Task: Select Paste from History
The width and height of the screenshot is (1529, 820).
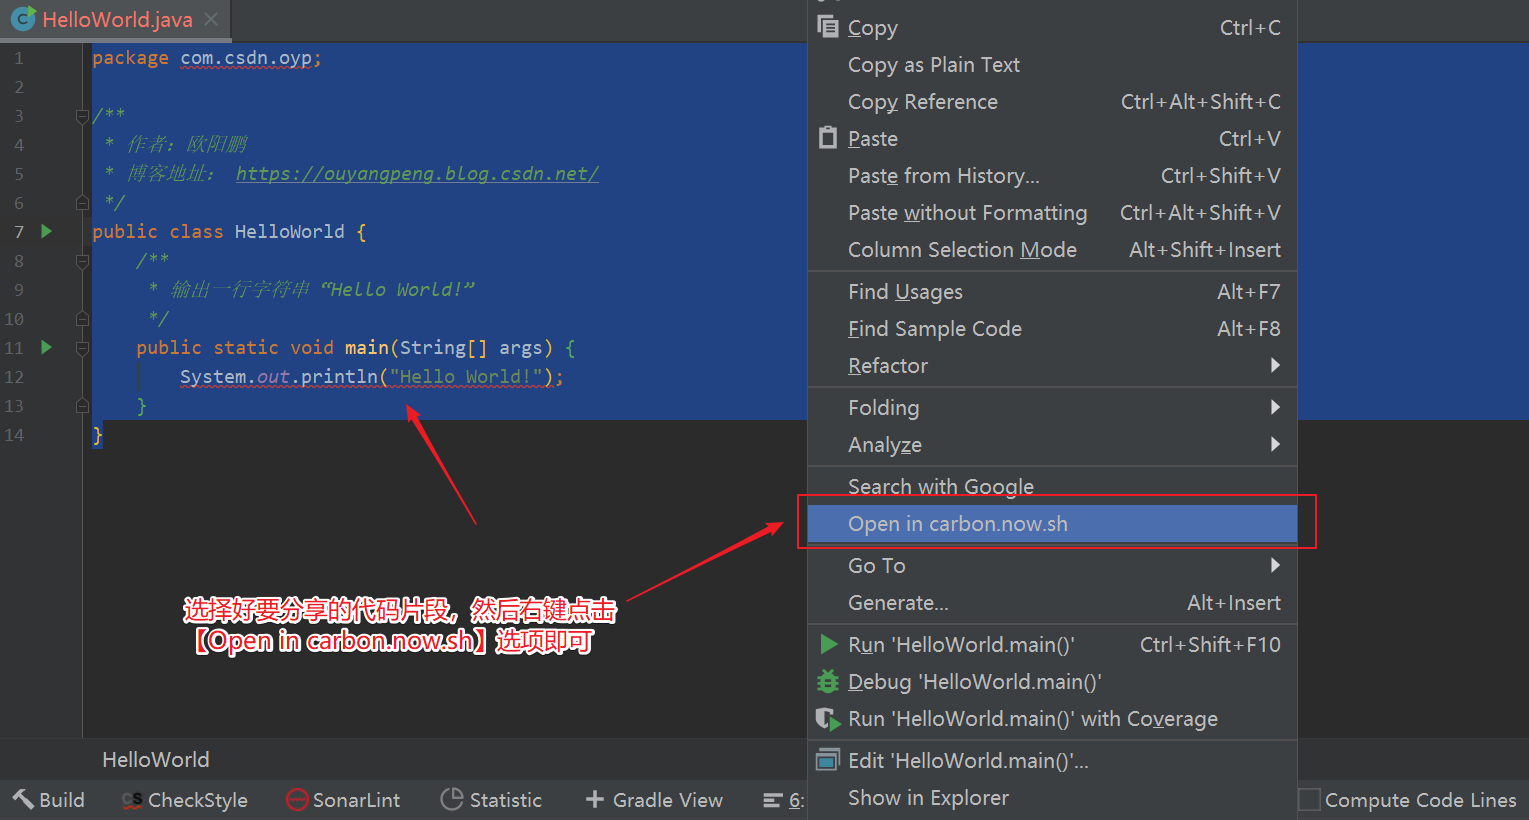Action: click(x=1052, y=176)
